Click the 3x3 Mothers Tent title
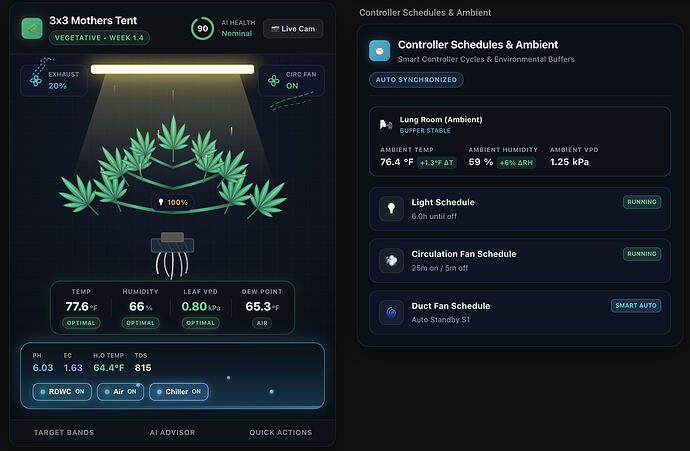The width and height of the screenshot is (690, 451). pos(93,21)
